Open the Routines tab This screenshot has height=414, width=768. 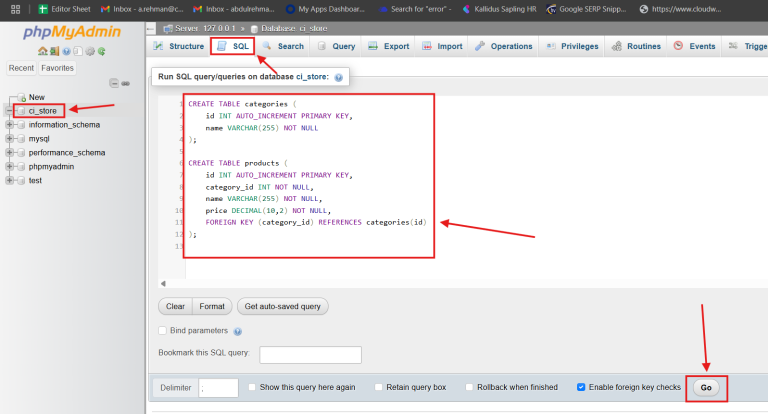pyautogui.click(x=637, y=46)
